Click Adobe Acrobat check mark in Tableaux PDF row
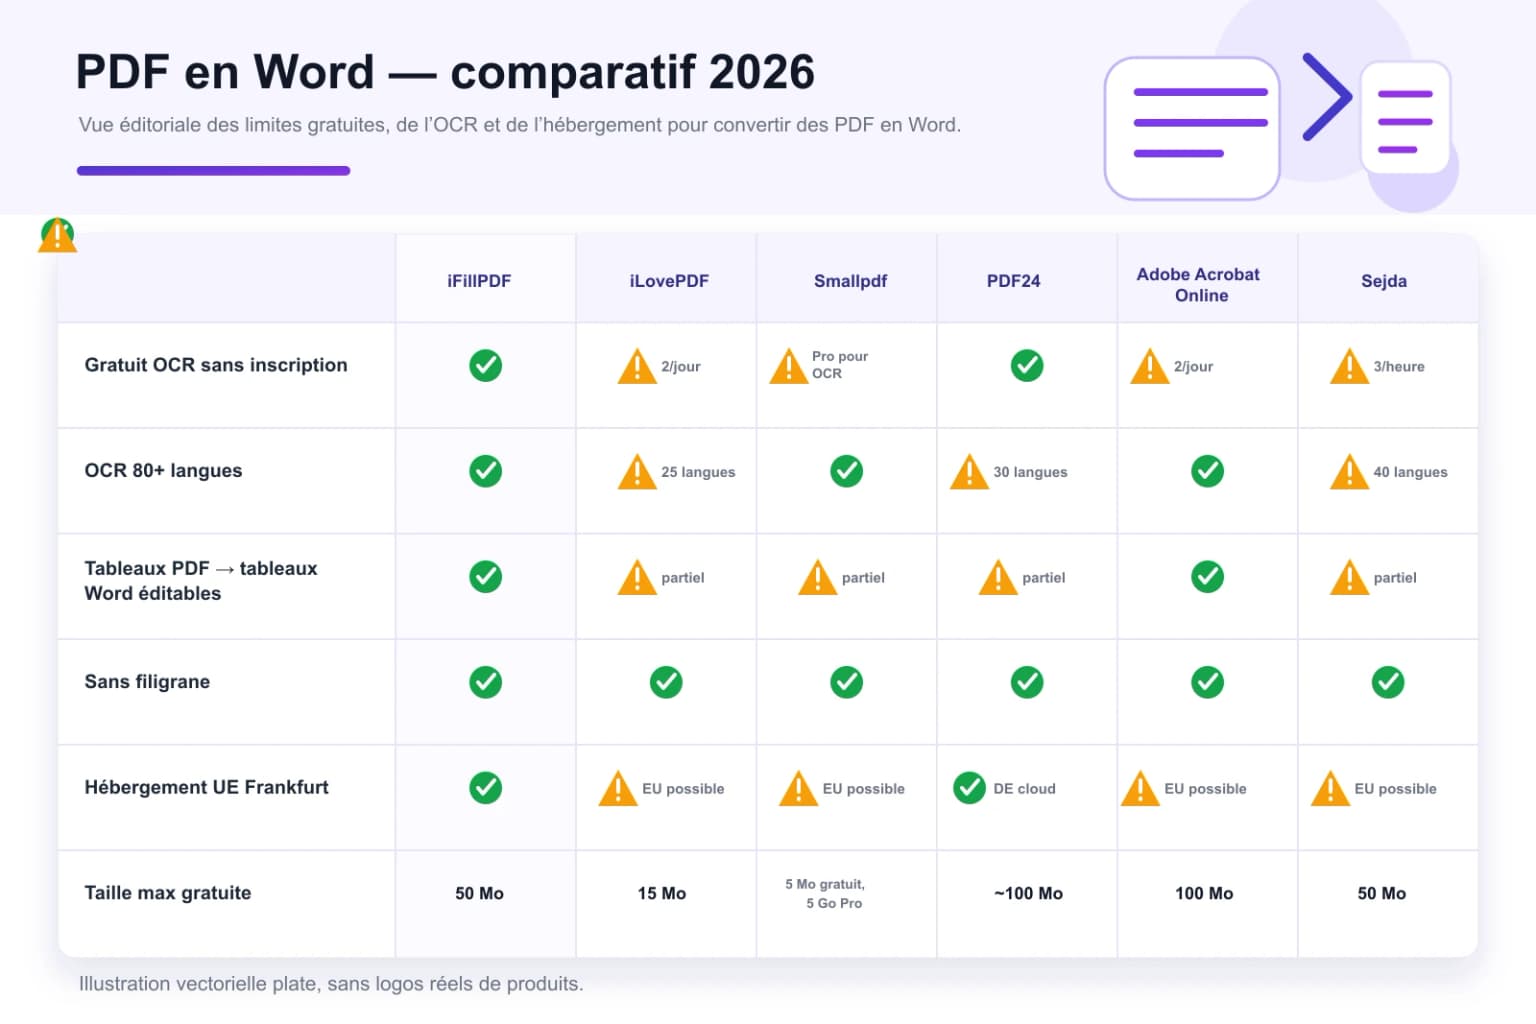The width and height of the screenshot is (1536, 1024). (1208, 577)
